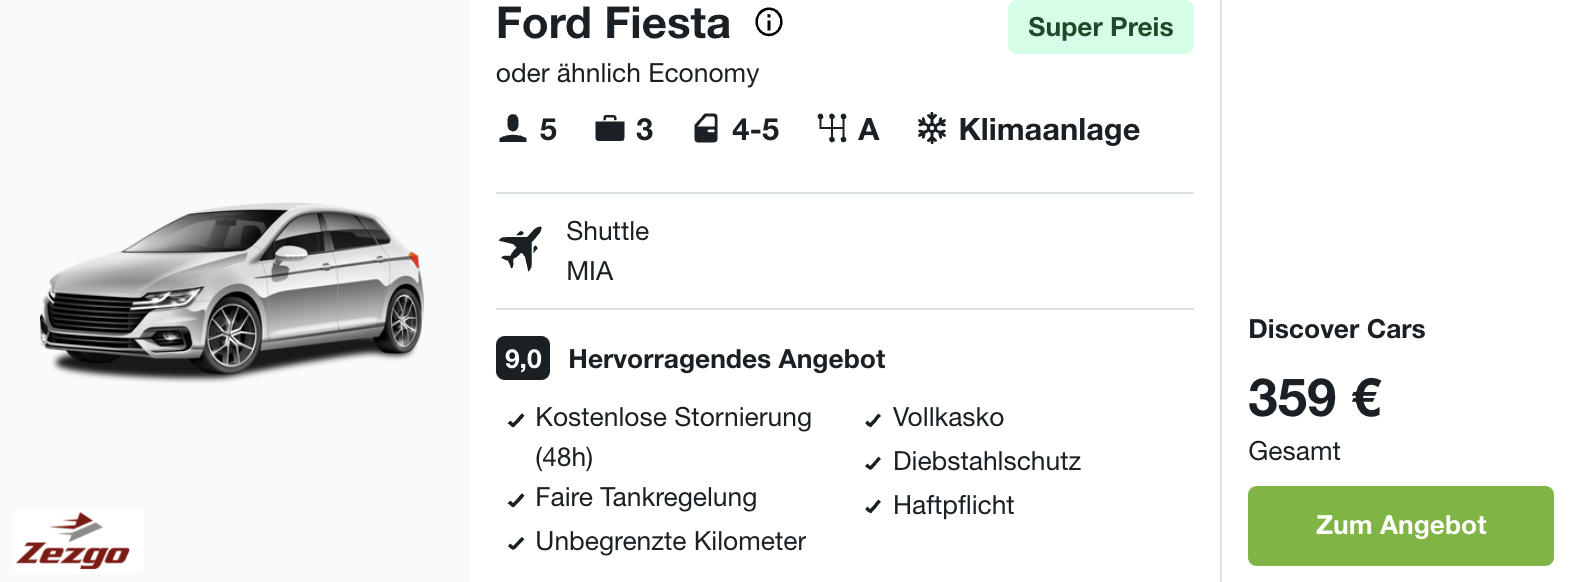Click the Unbegrenzte Kilometer checkmark
The width and height of the screenshot is (1580, 582).
coord(516,544)
